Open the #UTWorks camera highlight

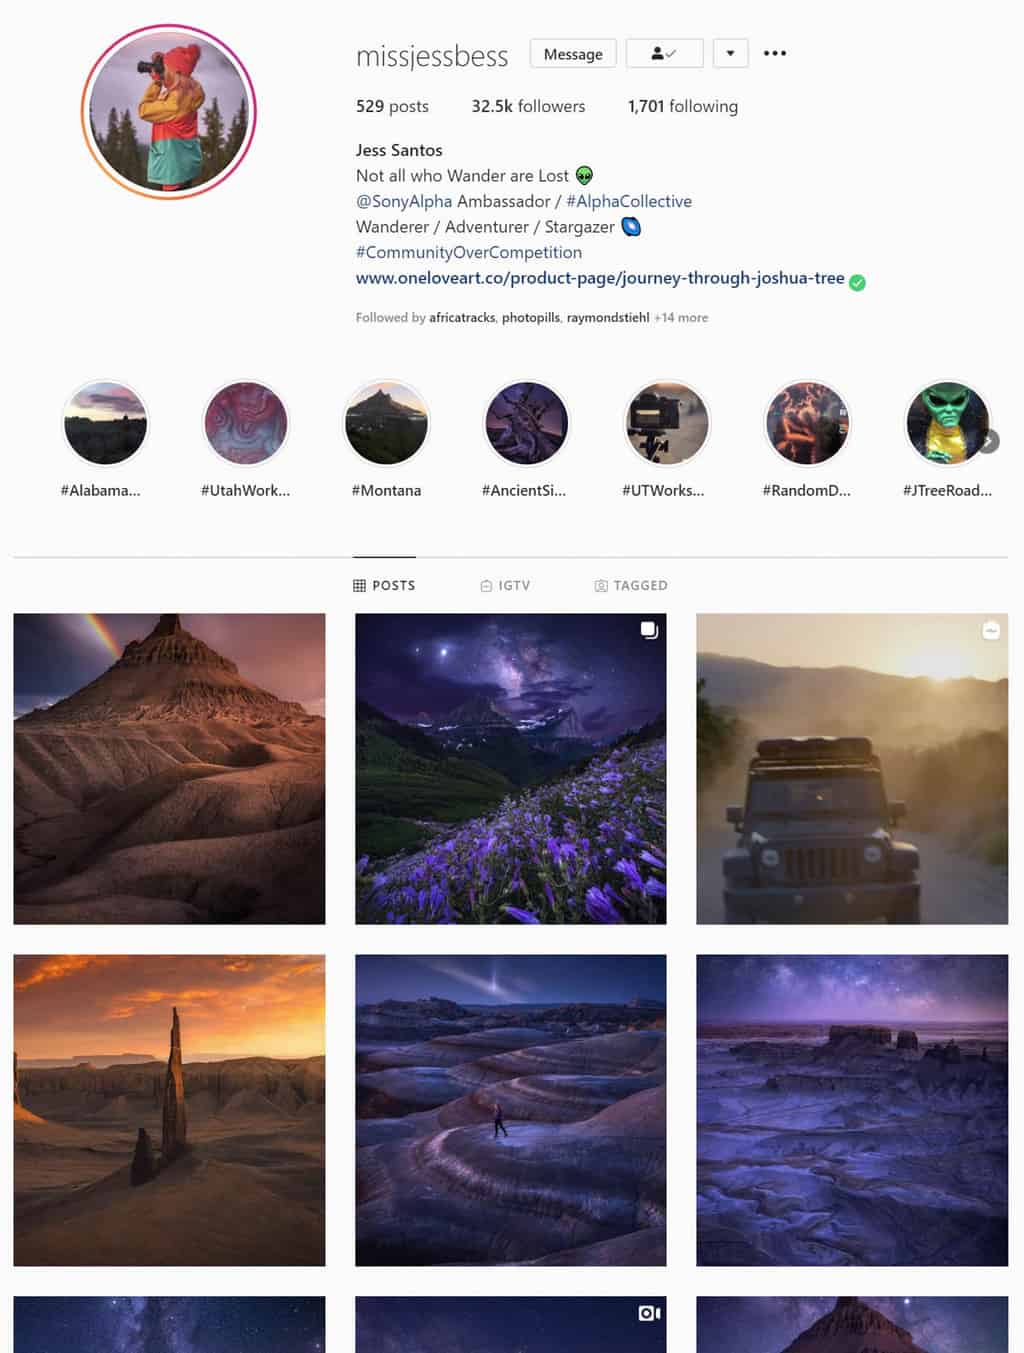(666, 423)
